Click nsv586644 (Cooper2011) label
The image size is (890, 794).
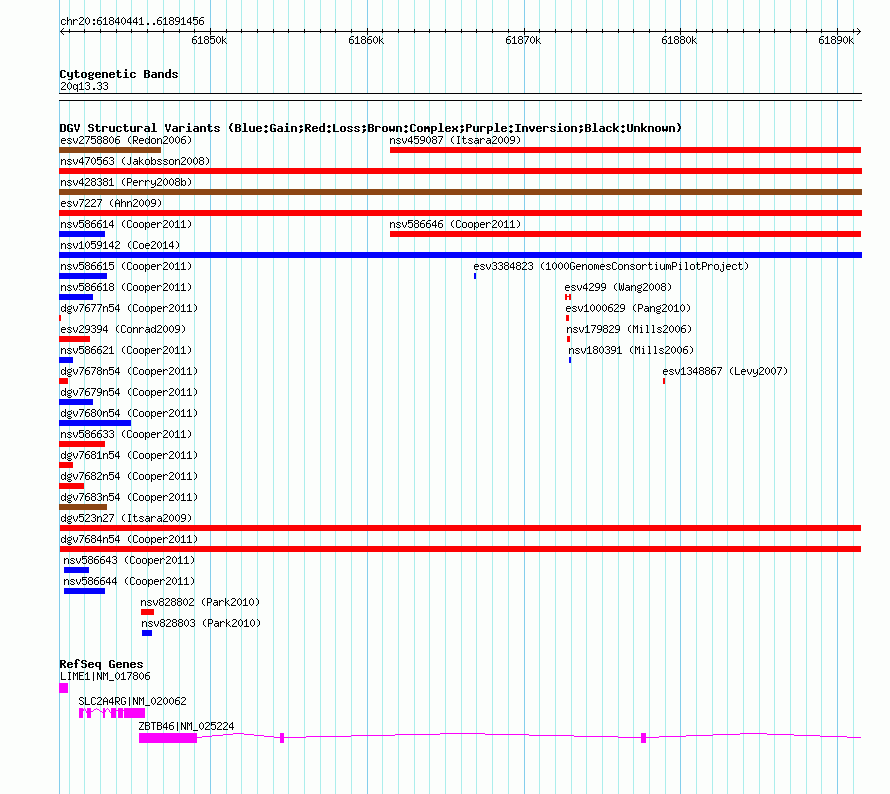(x=129, y=581)
